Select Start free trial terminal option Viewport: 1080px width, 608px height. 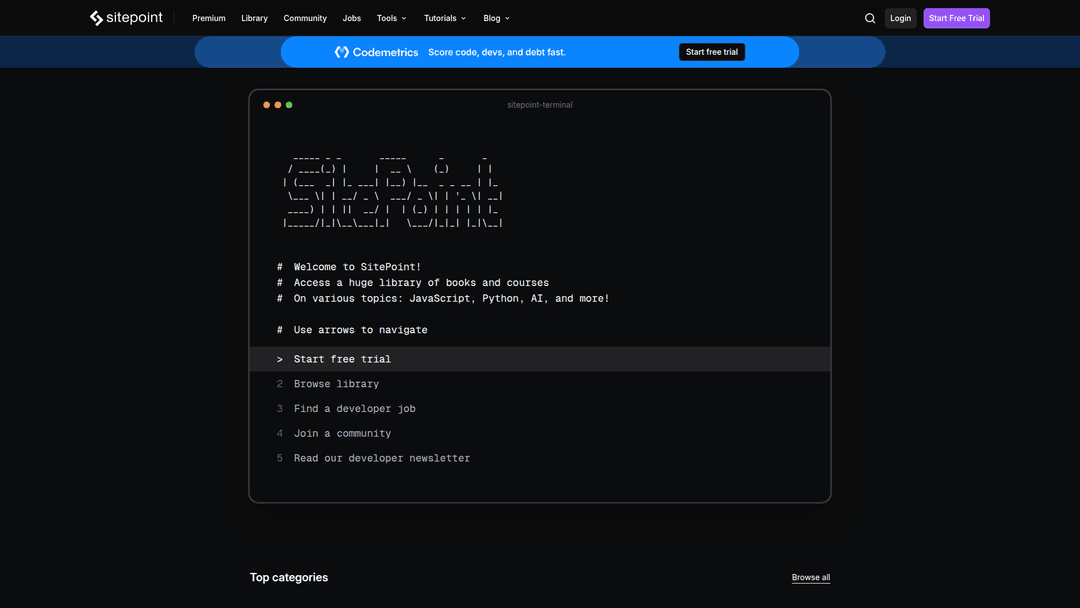pos(342,359)
